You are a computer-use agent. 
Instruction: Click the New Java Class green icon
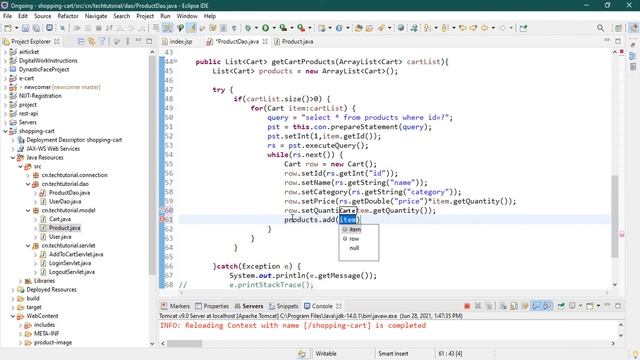(339, 28)
